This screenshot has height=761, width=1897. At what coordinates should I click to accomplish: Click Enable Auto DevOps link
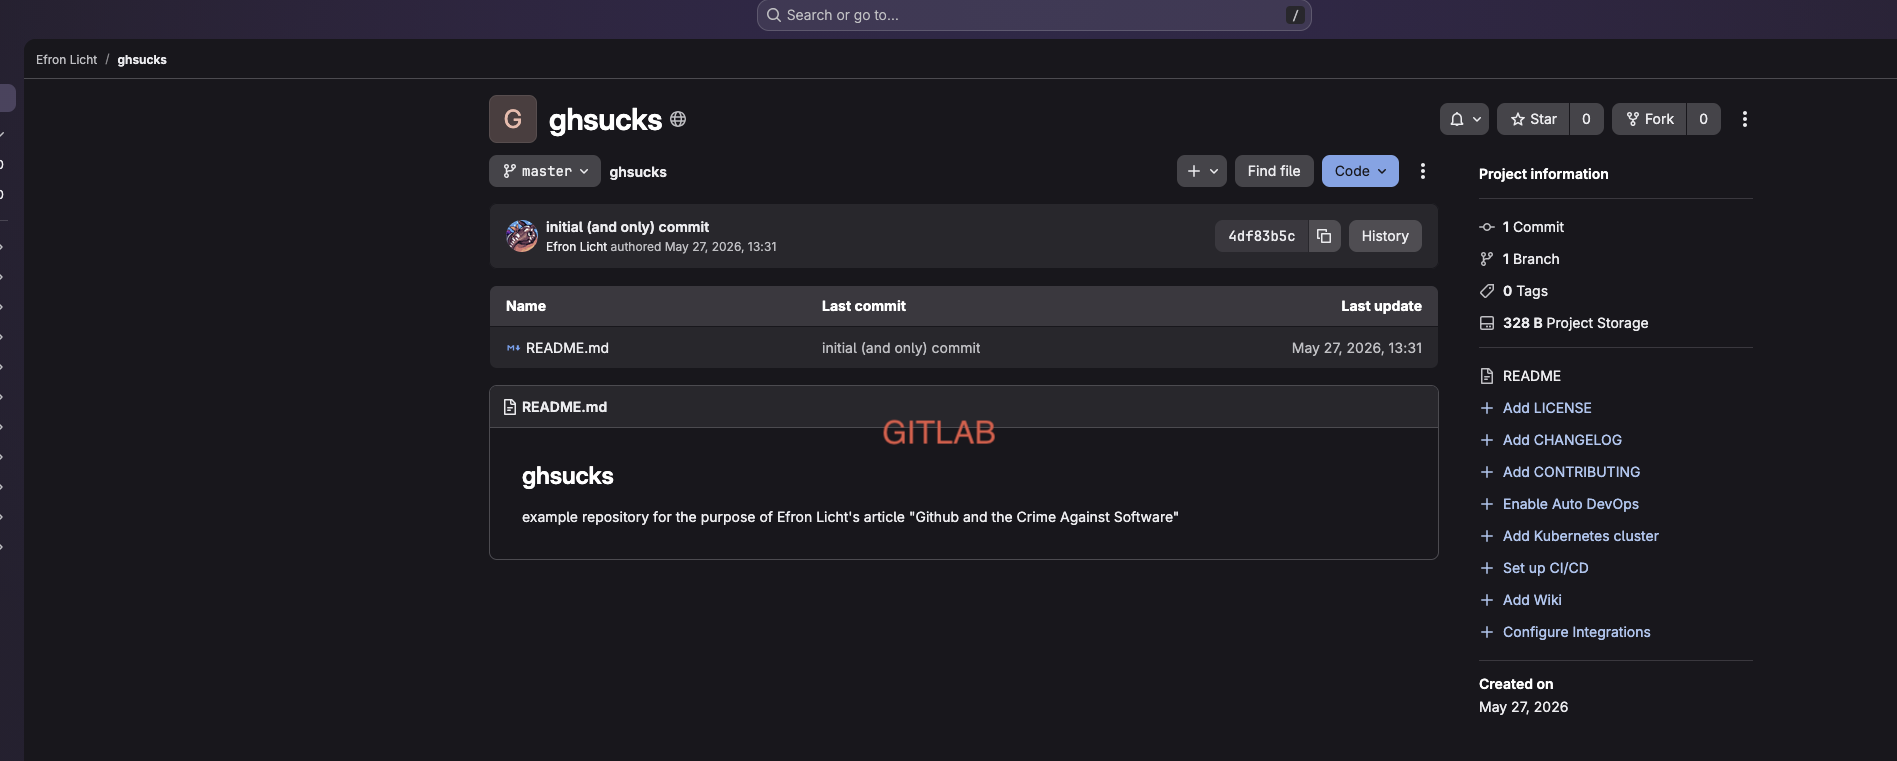click(x=1571, y=504)
